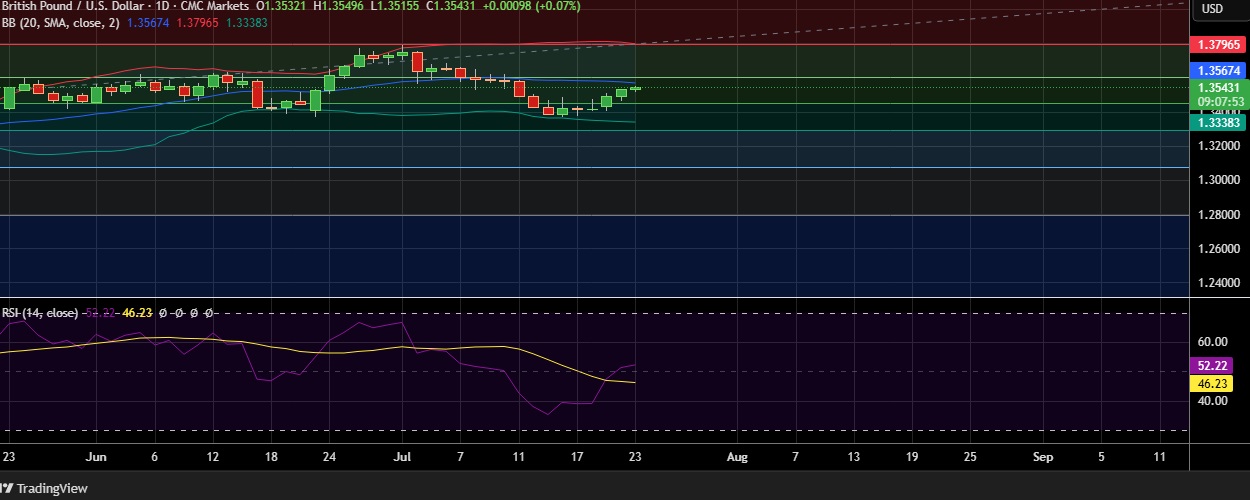
Task: Click the 1.32000 price scale value
Action: click(x=1220, y=146)
